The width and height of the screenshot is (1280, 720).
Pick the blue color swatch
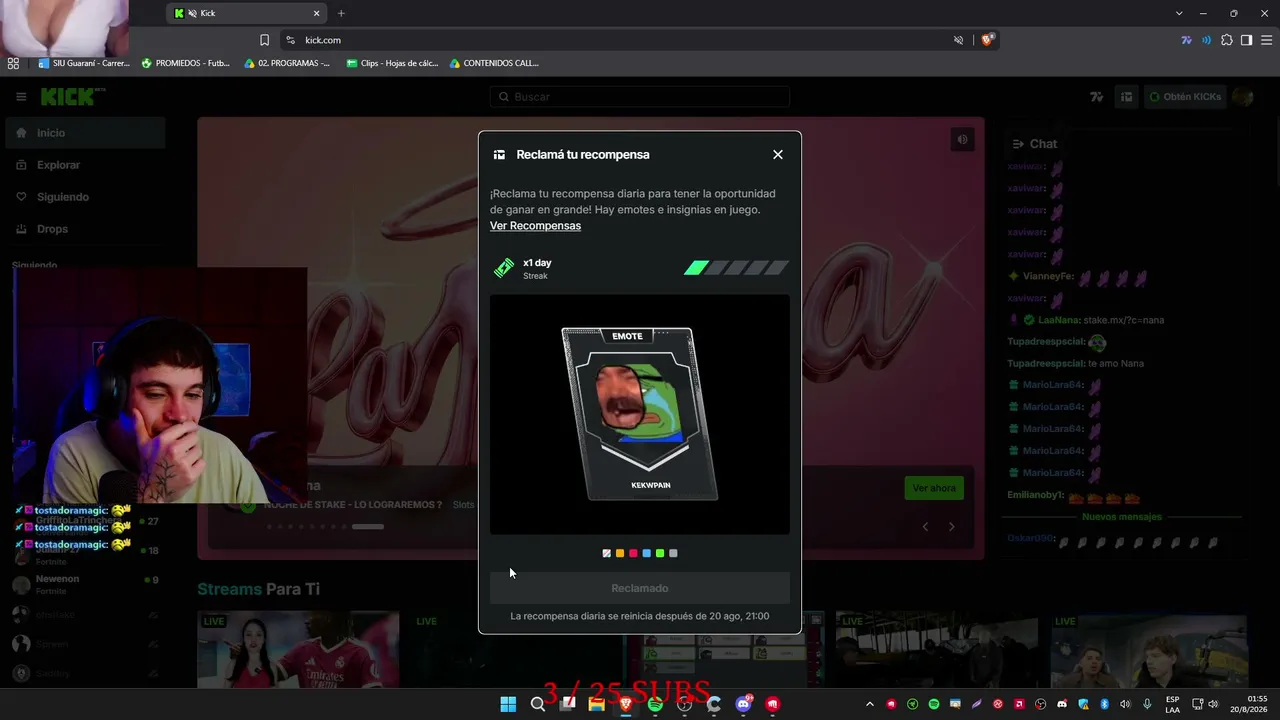(x=647, y=553)
